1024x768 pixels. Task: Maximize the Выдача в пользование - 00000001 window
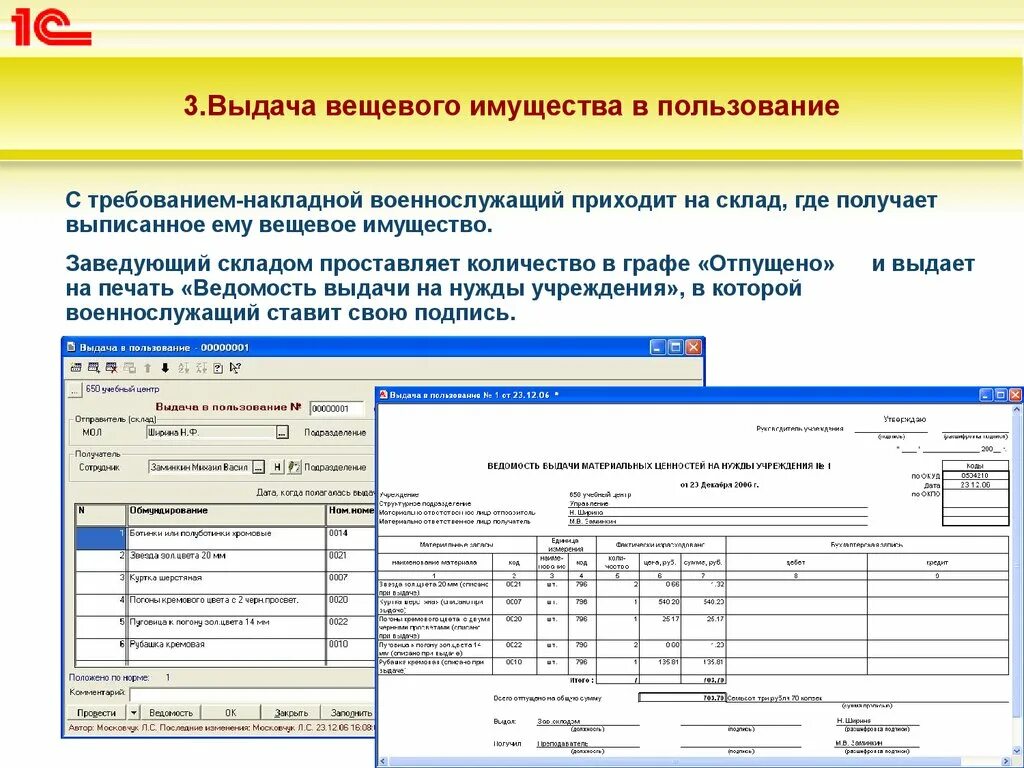click(x=676, y=347)
